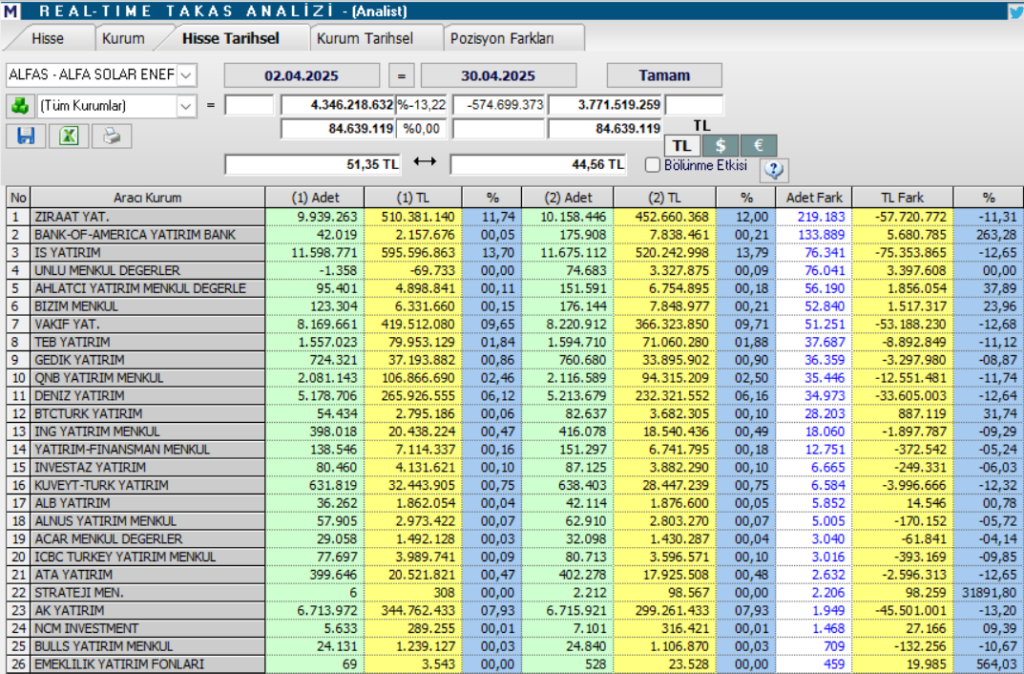Image resolution: width=1024 pixels, height=674 pixels.
Task: Switch currency to Euro (€)
Action: [x=758, y=146]
